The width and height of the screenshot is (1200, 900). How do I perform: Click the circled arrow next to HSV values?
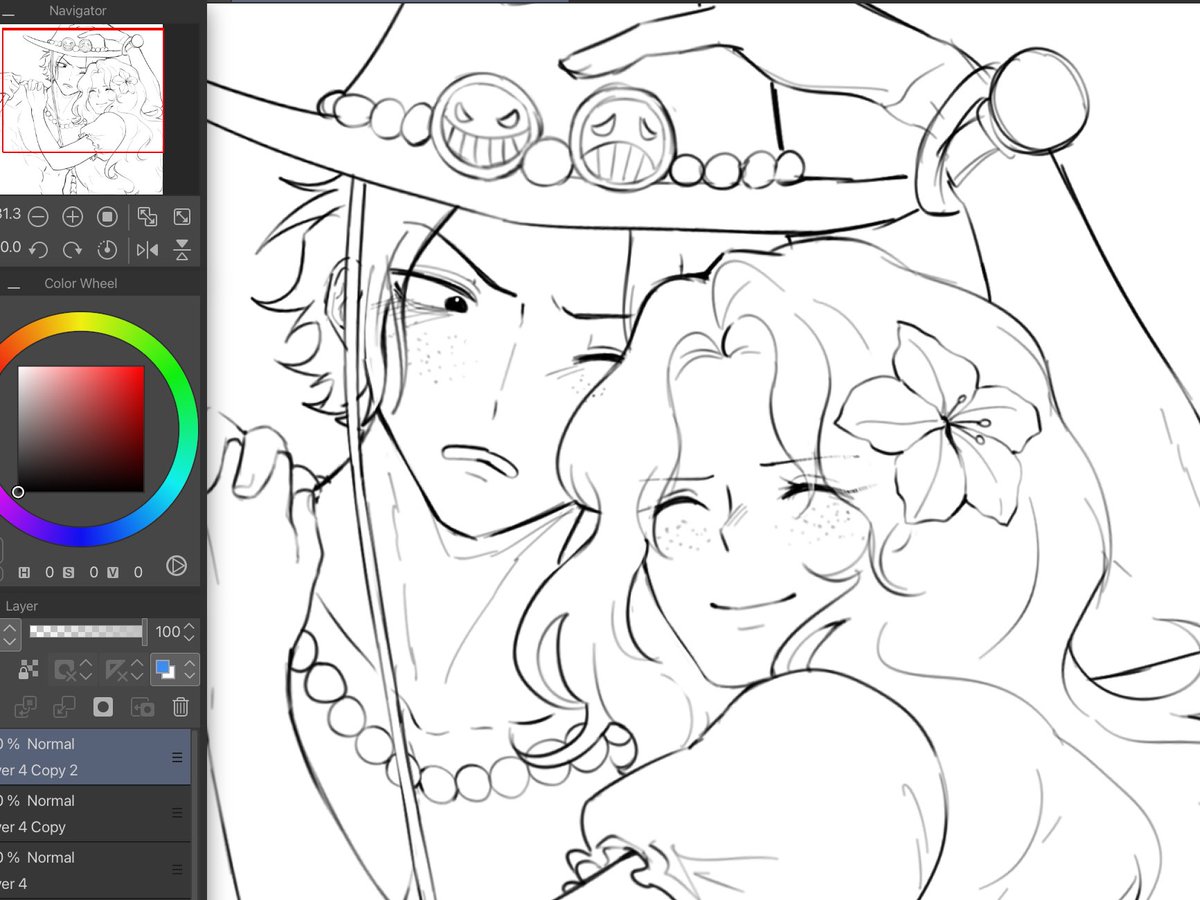(x=176, y=566)
